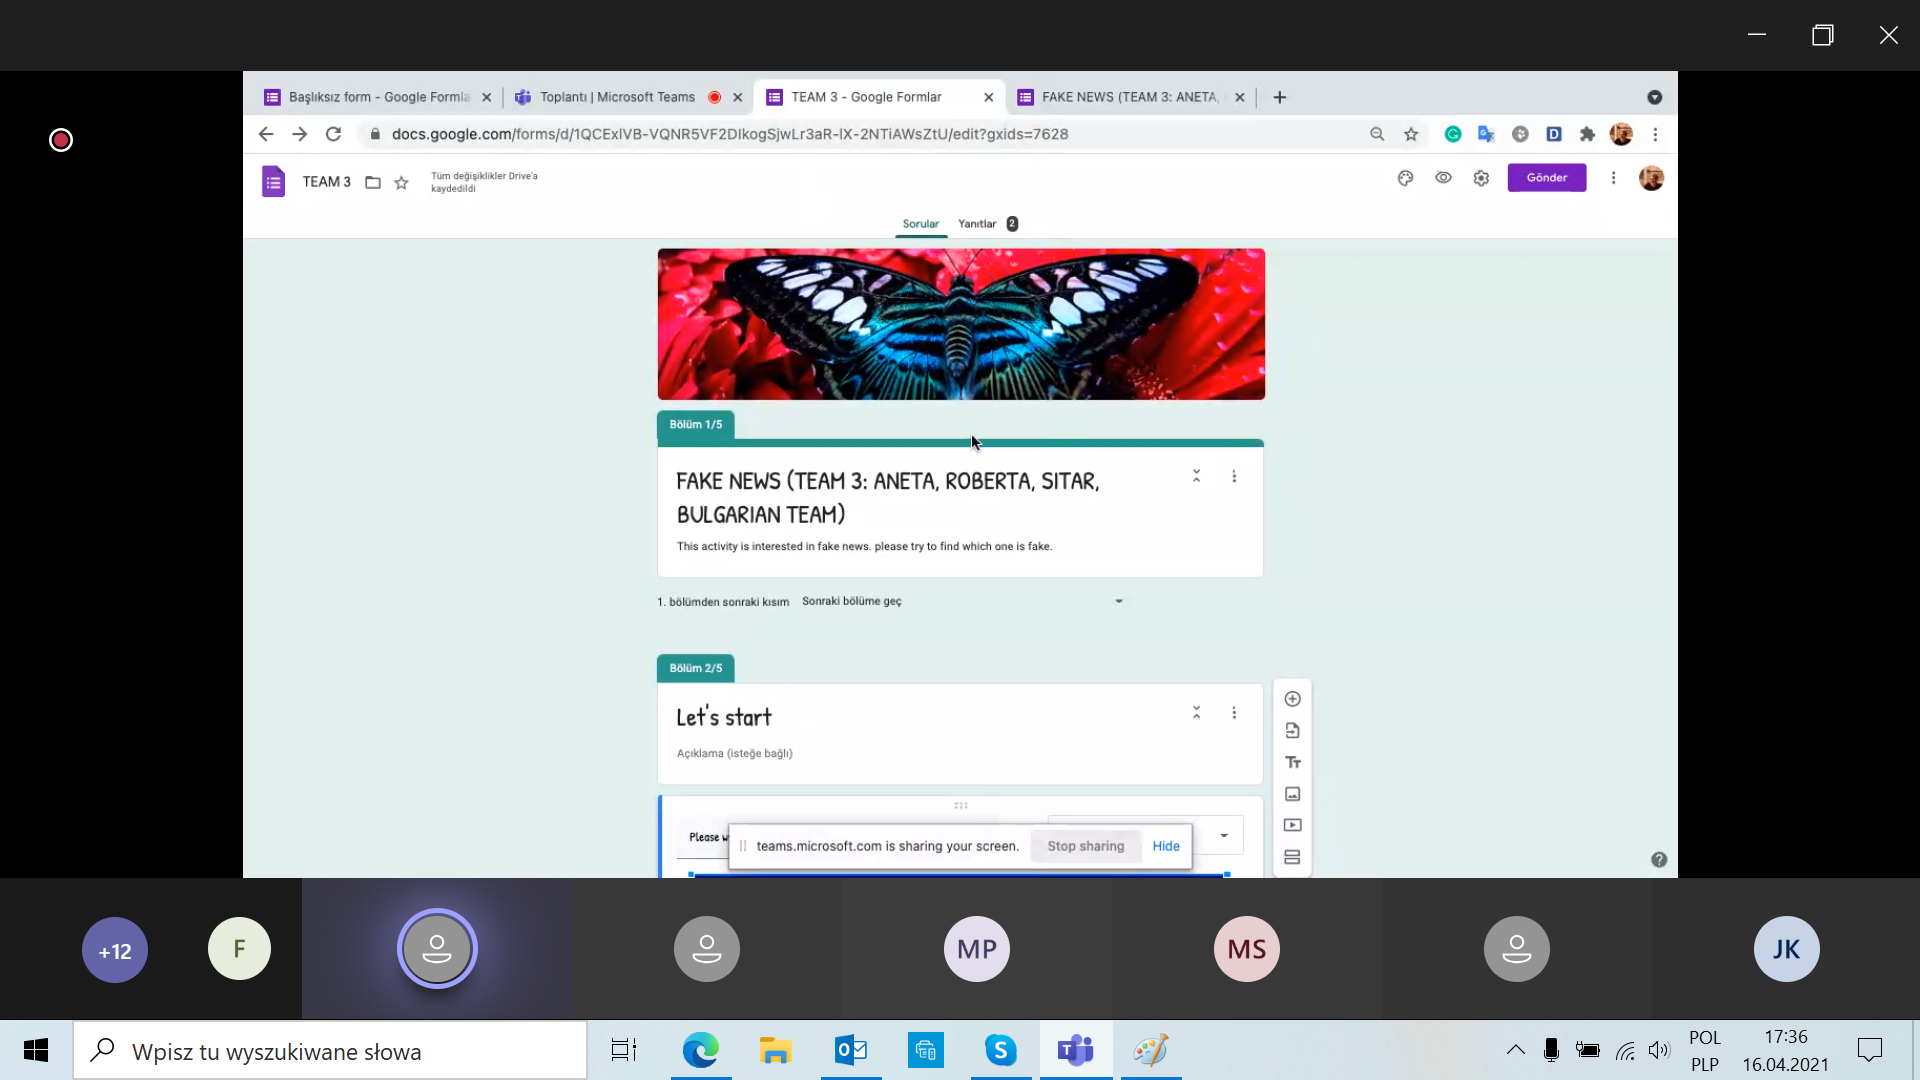1920x1080 pixels.
Task: Open Extensions puzzle icon
Action: [1587, 134]
